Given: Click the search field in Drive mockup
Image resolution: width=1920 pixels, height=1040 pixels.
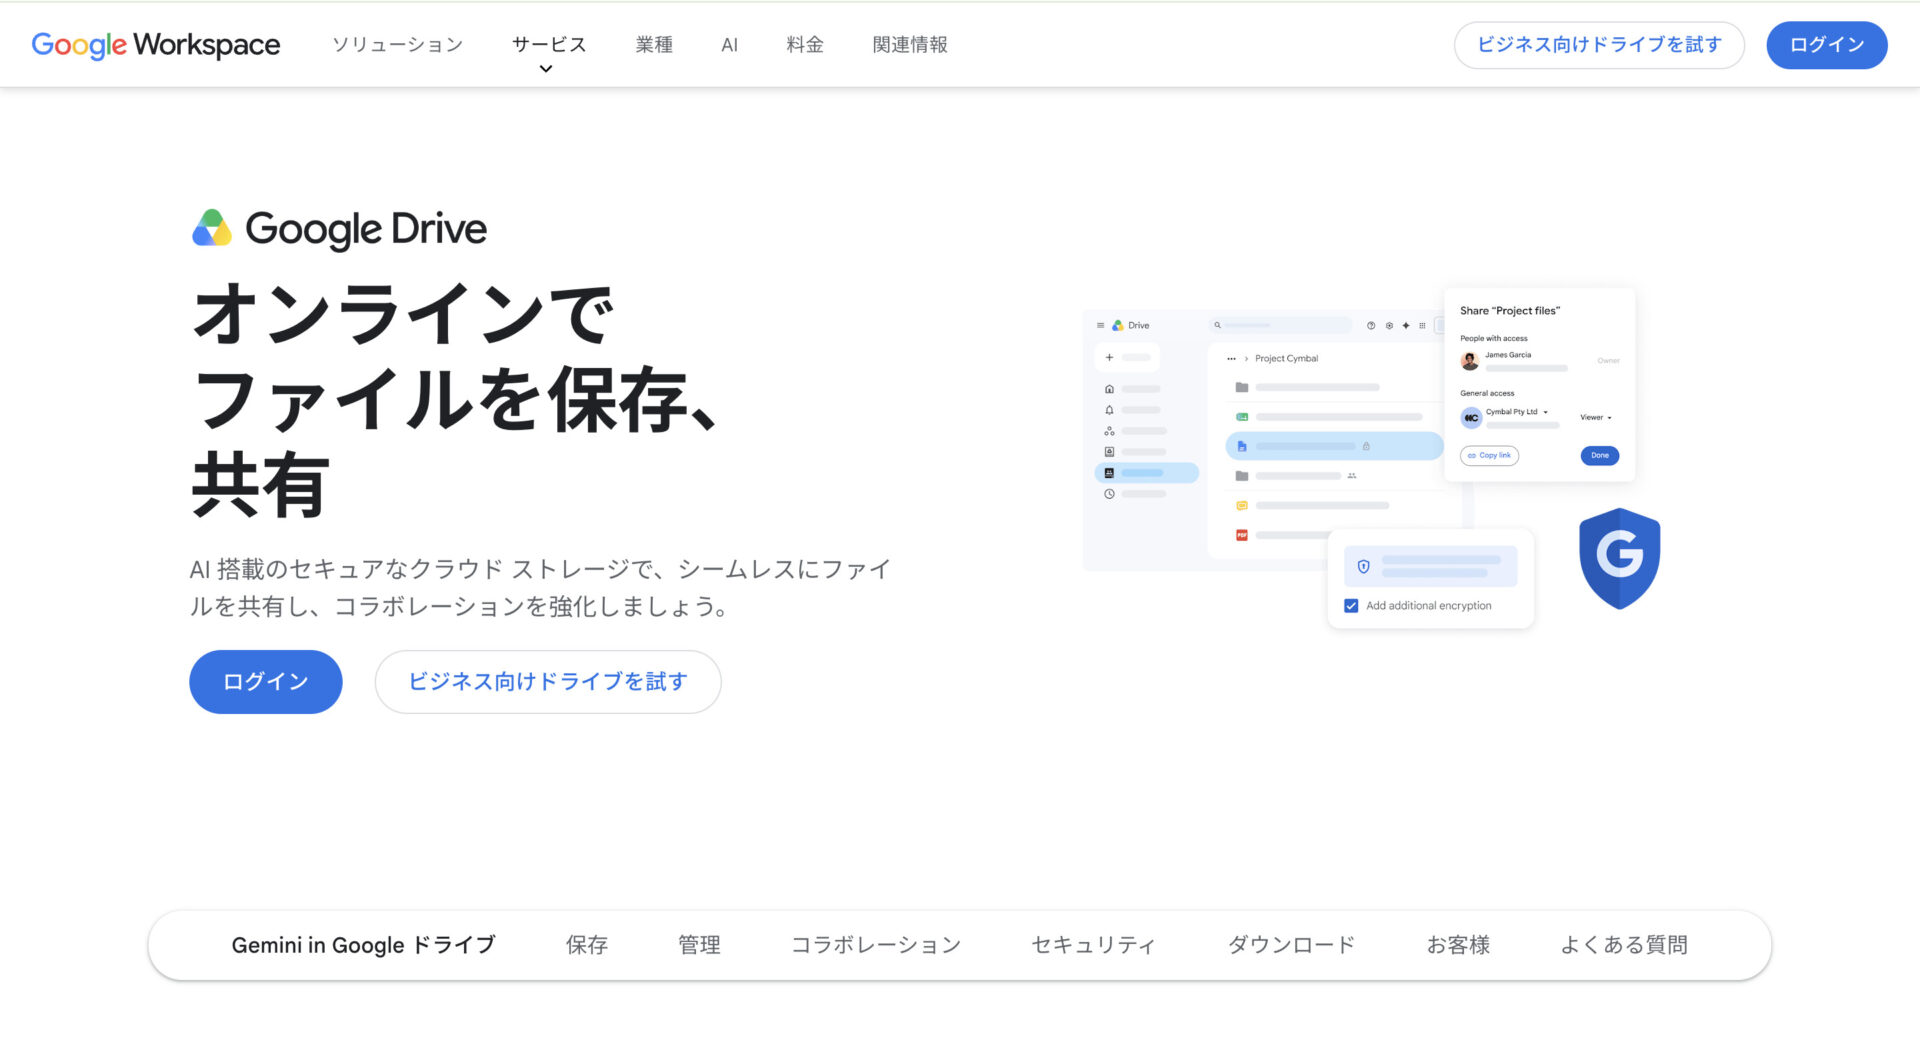Looking at the screenshot, I should click(x=1280, y=325).
